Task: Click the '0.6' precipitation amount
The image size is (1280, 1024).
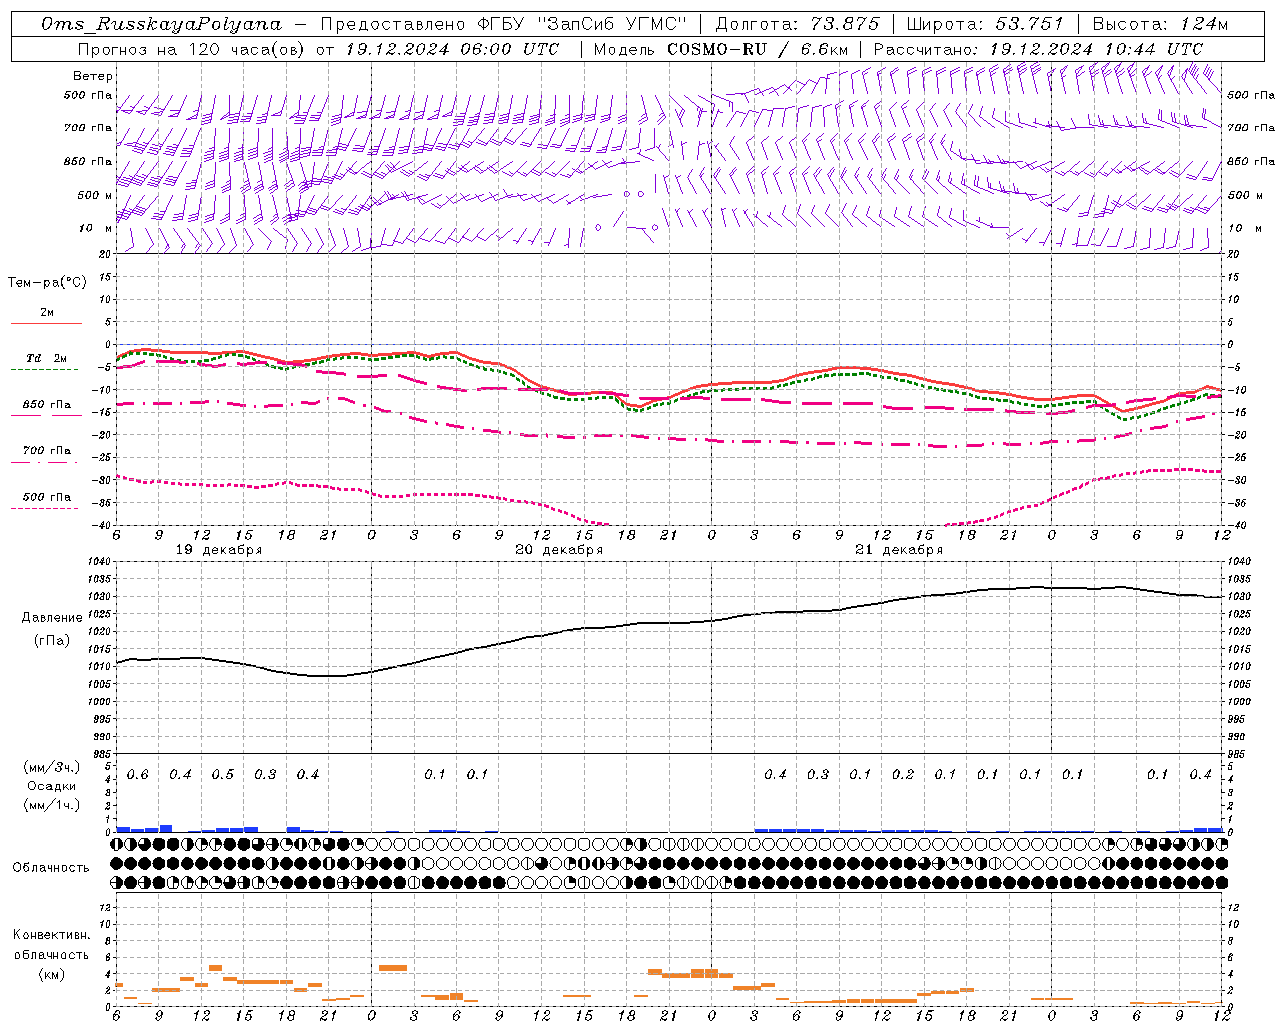Action: [138, 775]
